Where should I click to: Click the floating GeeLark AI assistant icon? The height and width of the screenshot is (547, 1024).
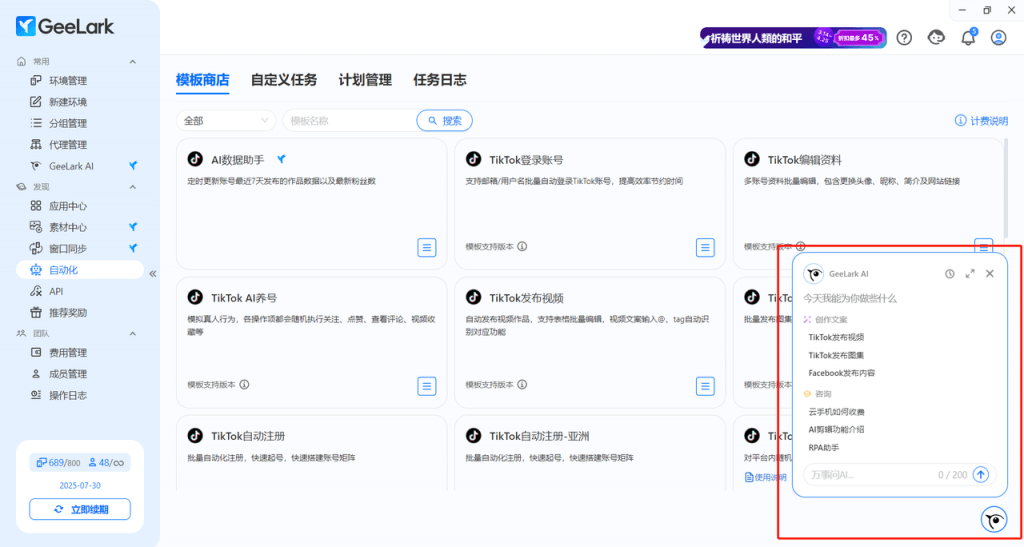[x=993, y=520]
